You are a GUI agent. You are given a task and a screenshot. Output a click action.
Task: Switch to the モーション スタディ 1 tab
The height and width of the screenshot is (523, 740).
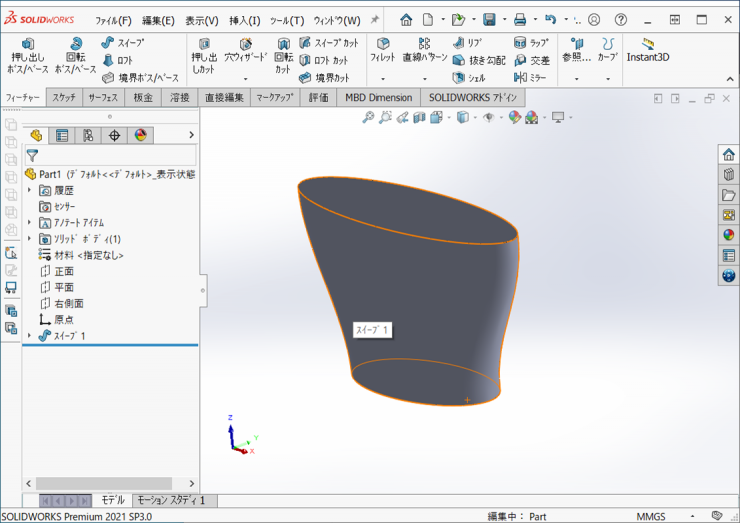click(170, 500)
